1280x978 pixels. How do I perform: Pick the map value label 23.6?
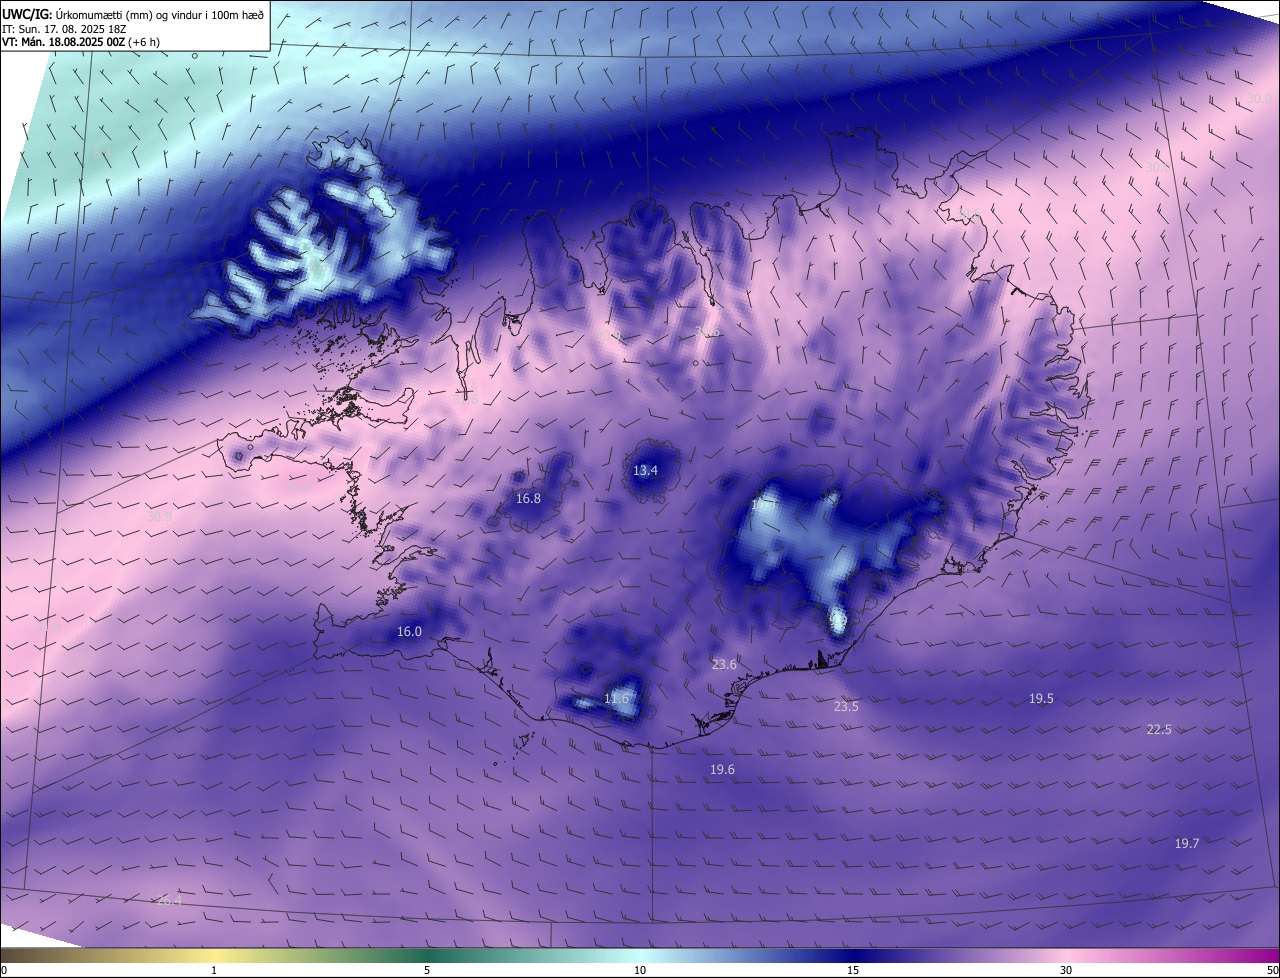724,664
